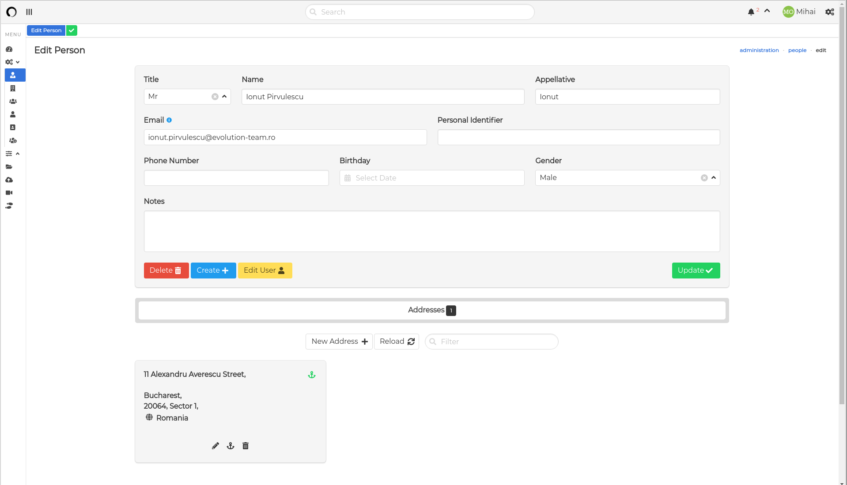Click the green checkmark beside Edit Person tab
Screen dimensions: 847x485
(71, 30)
